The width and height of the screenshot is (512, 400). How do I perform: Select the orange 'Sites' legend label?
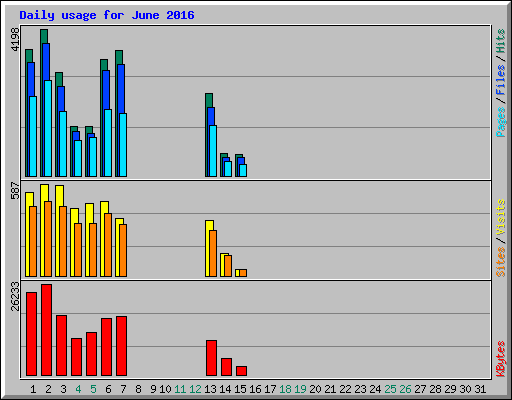pos(500,262)
